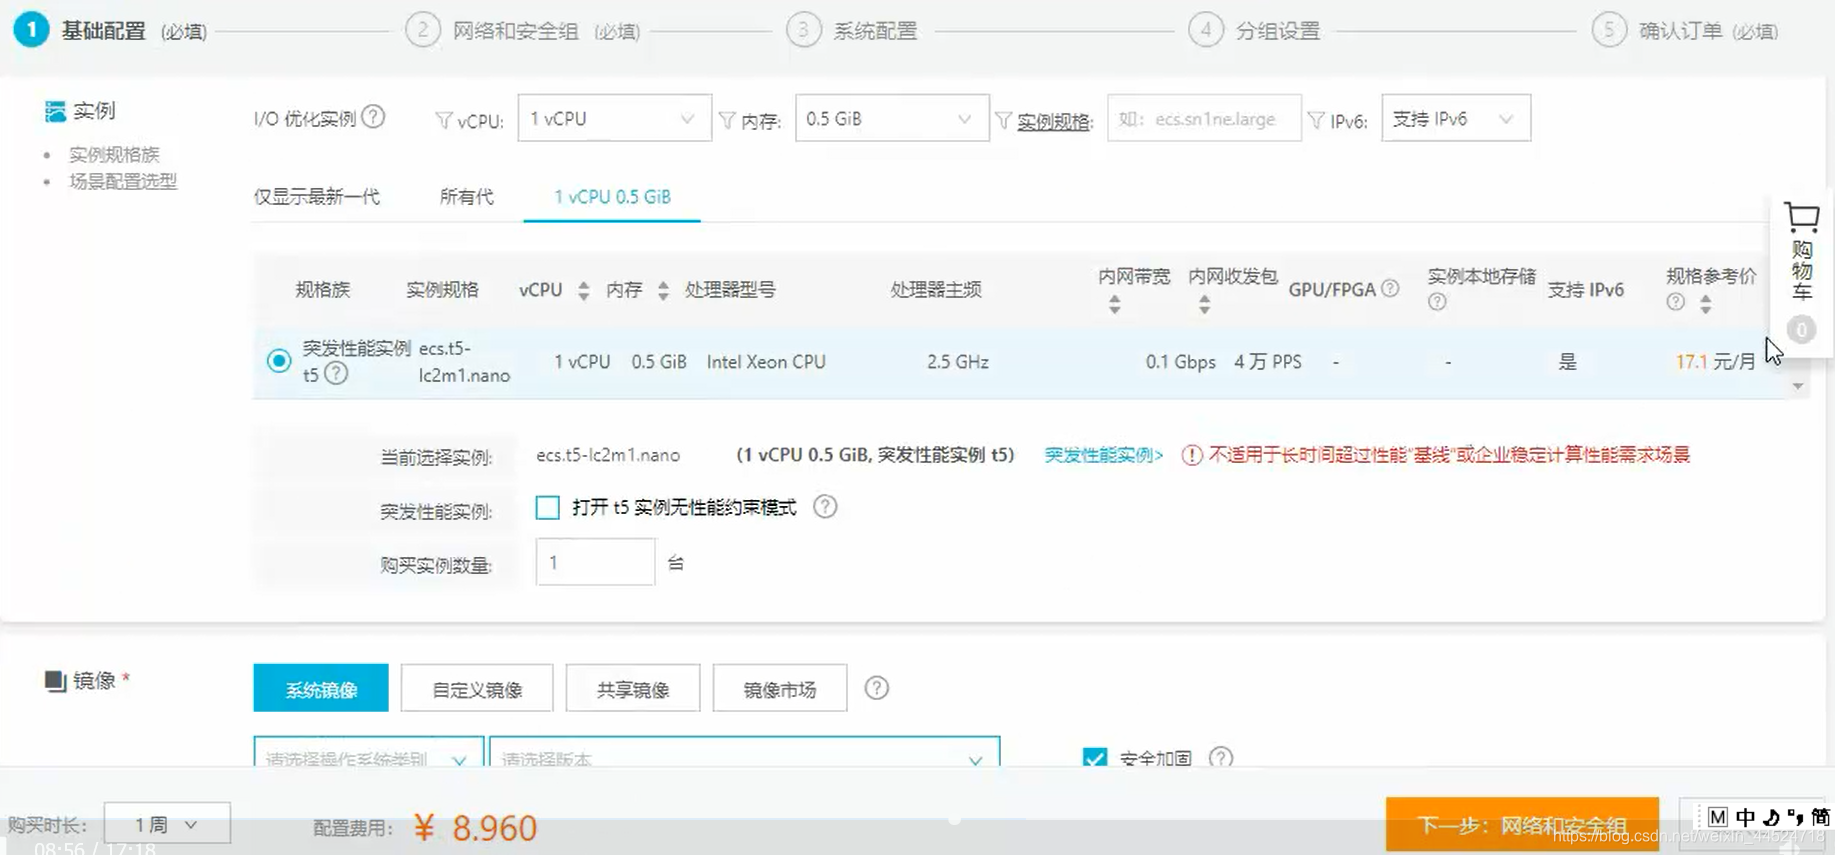Viewport: 1835px width, 855px height.
Task: Click 实例规格族 in left sidebar
Action: click(x=114, y=154)
